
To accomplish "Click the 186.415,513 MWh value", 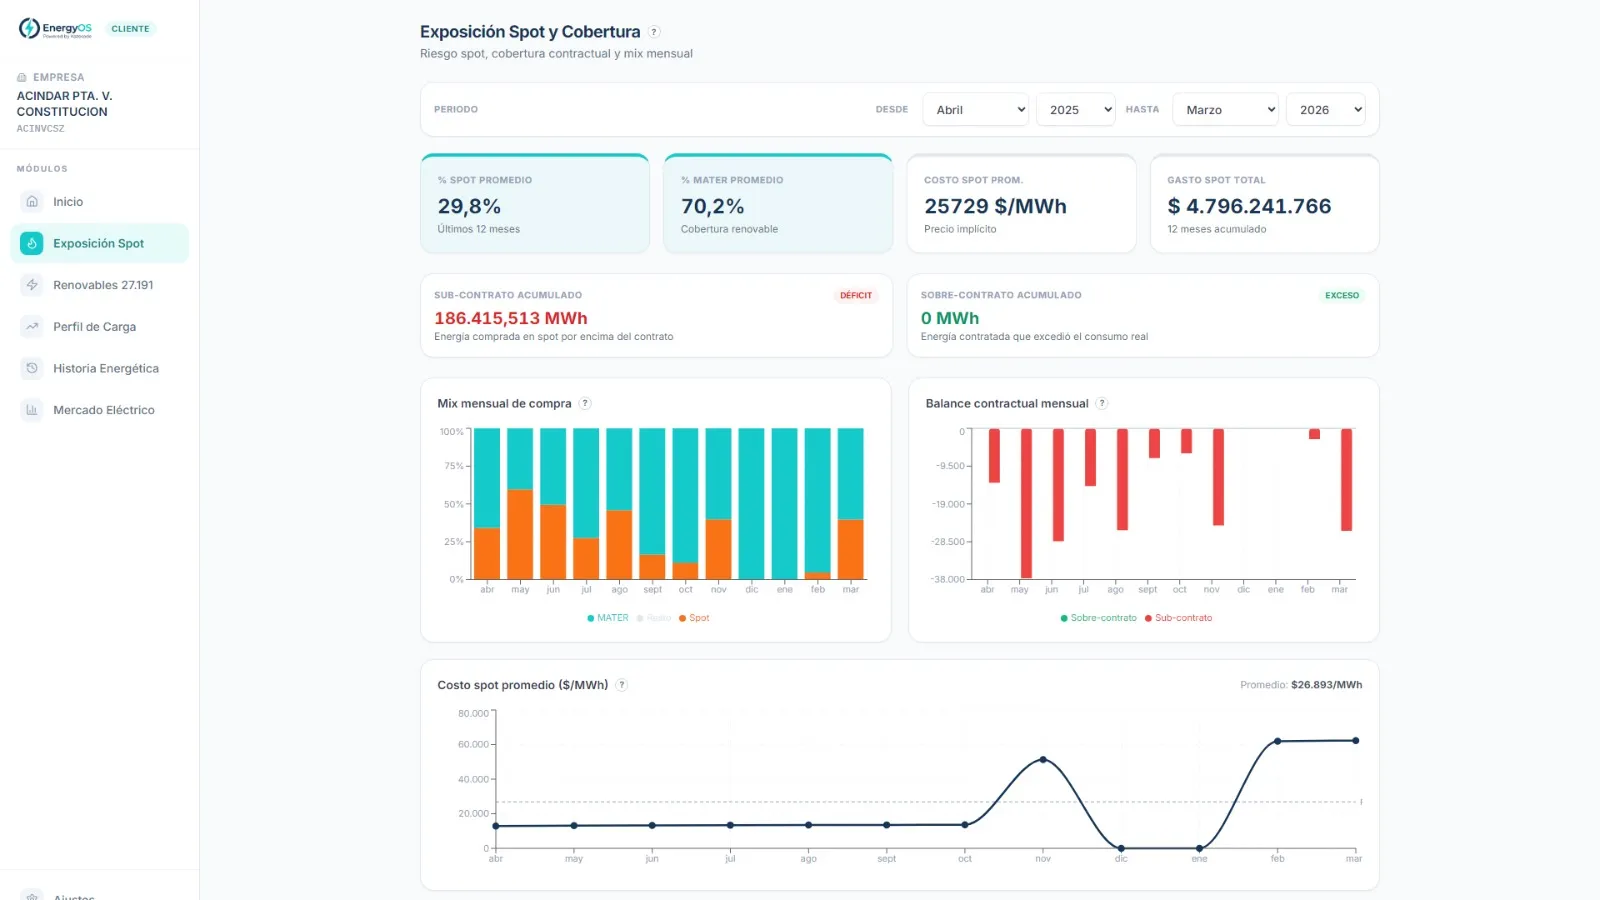I will (511, 318).
